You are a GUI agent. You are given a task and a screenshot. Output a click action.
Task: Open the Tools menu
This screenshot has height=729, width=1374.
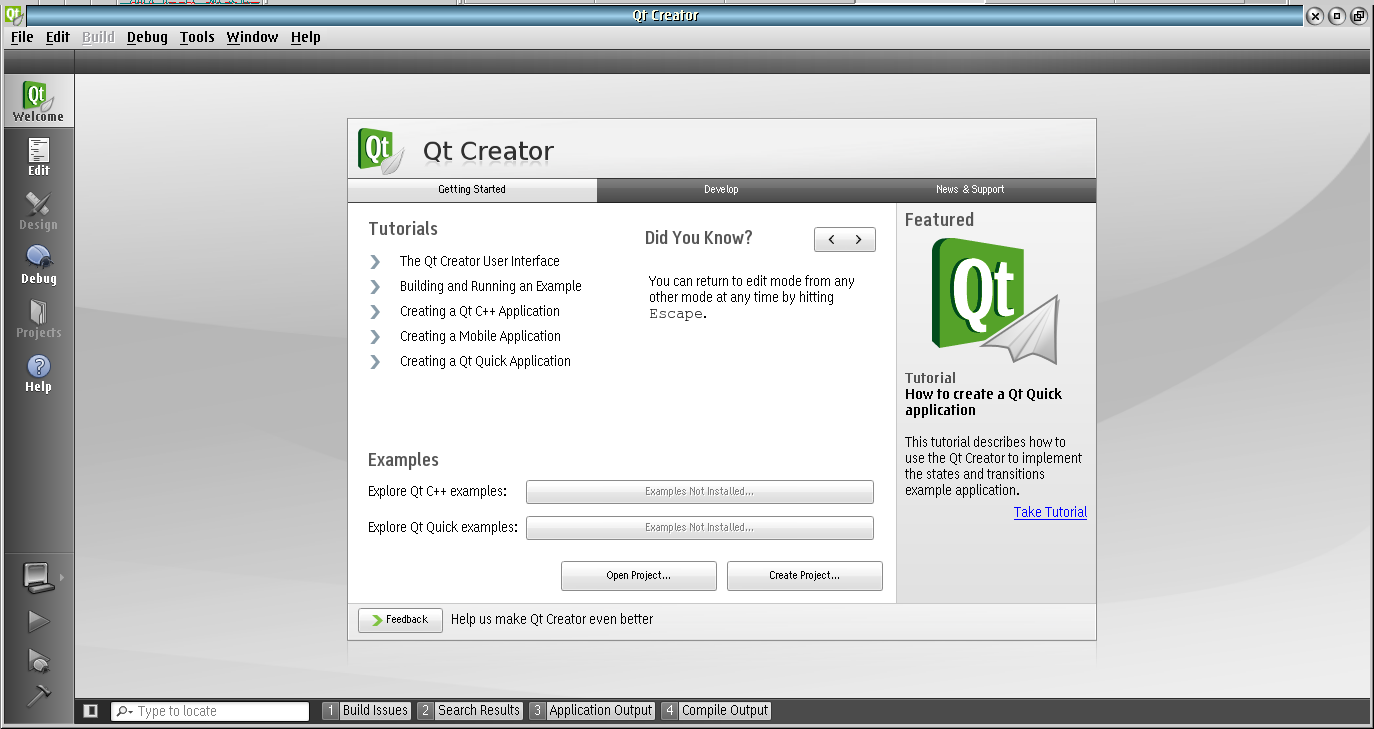[197, 37]
